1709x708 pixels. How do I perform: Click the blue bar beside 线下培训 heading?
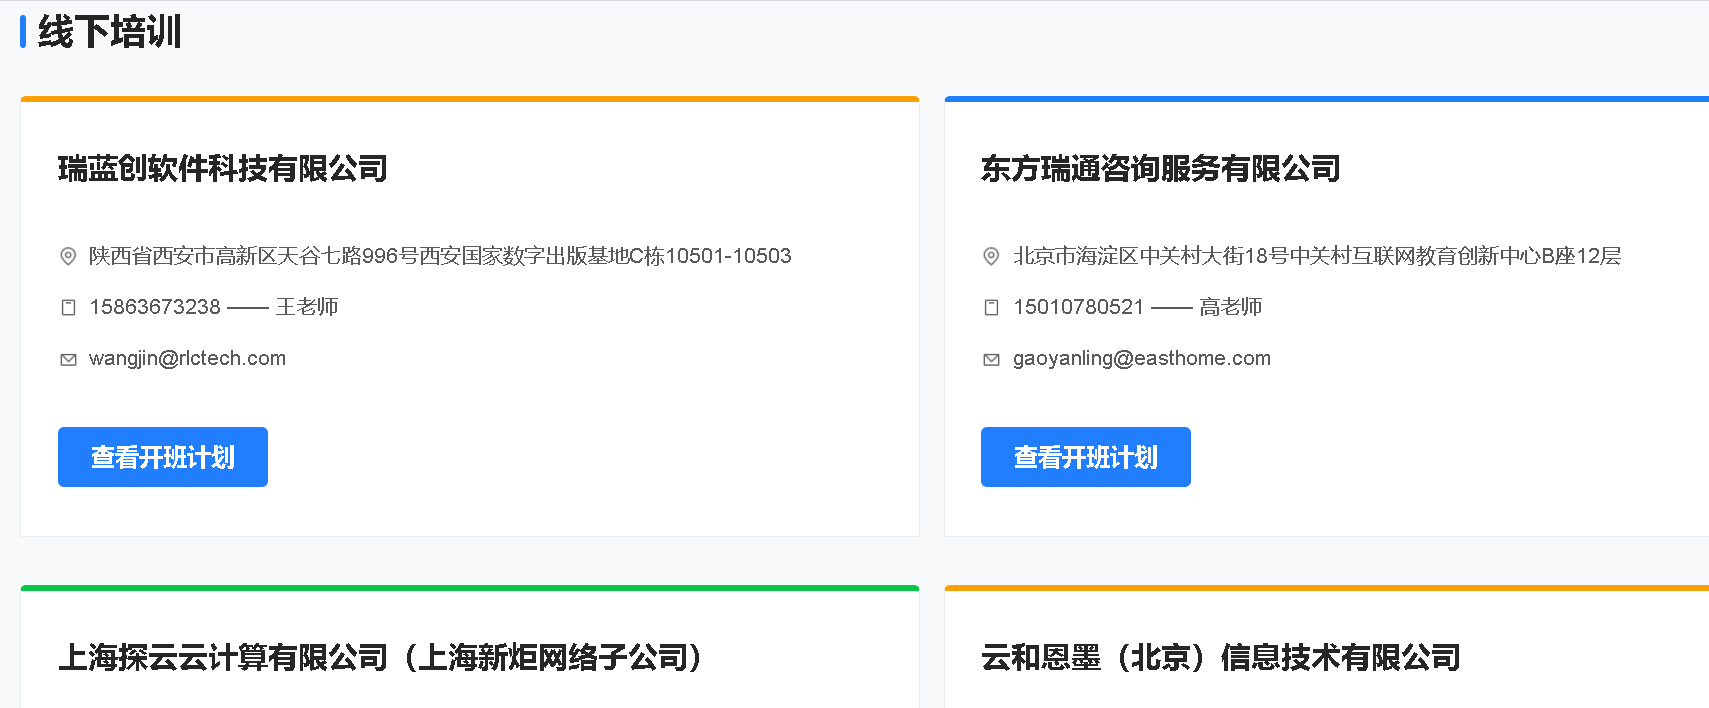pyautogui.click(x=23, y=32)
